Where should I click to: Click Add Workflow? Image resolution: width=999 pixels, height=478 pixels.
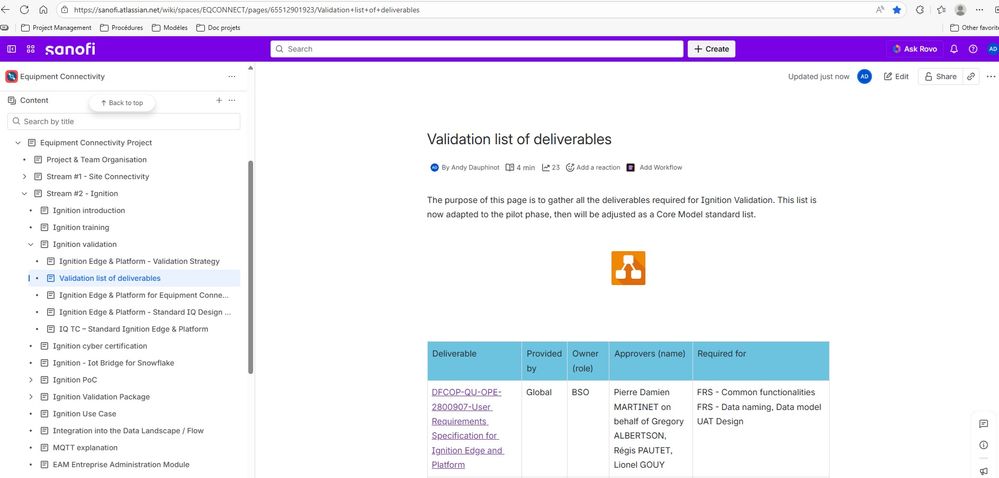pos(654,168)
